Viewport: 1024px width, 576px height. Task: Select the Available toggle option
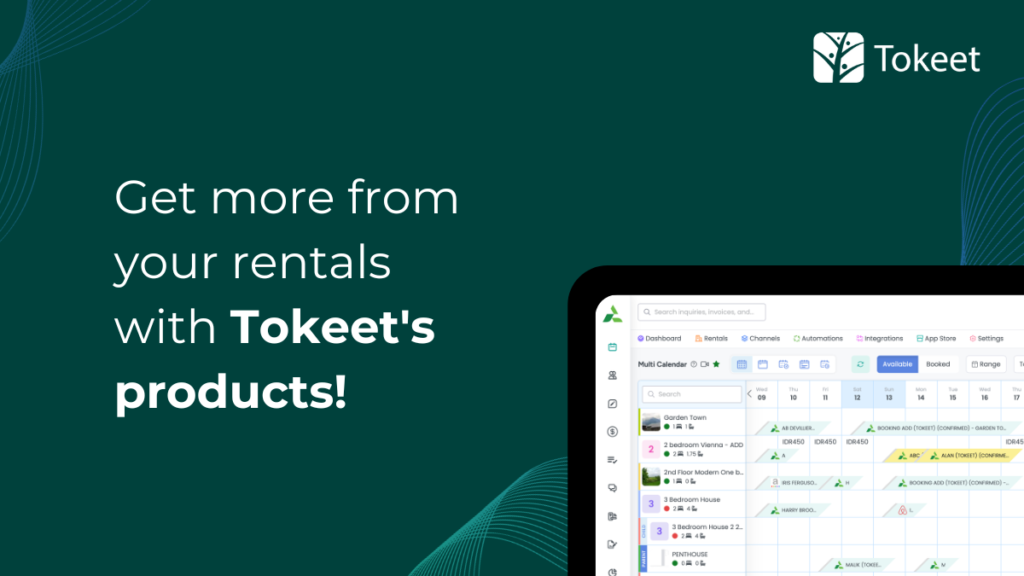coord(897,364)
